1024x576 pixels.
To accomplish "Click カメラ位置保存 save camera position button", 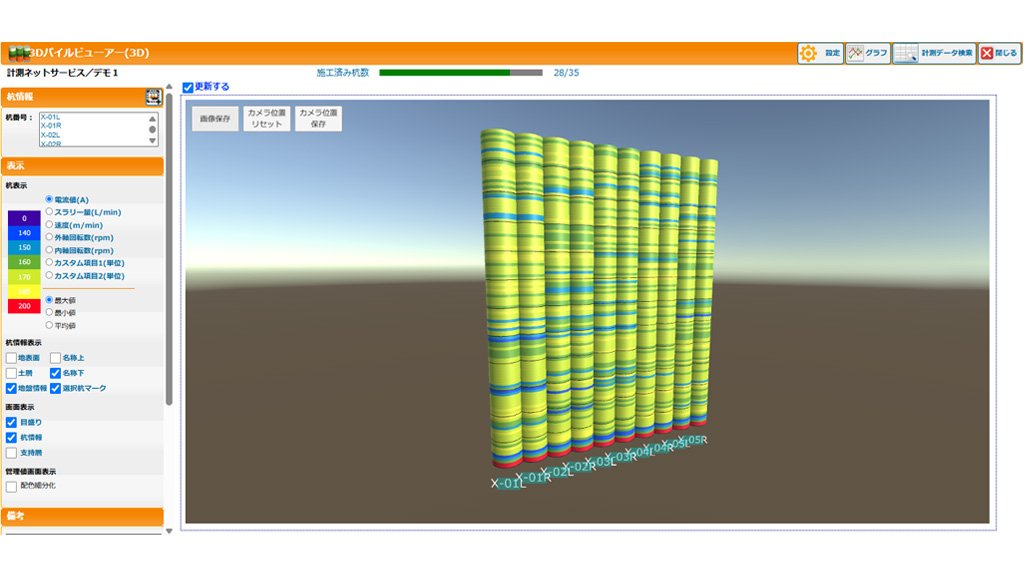I will [318, 119].
